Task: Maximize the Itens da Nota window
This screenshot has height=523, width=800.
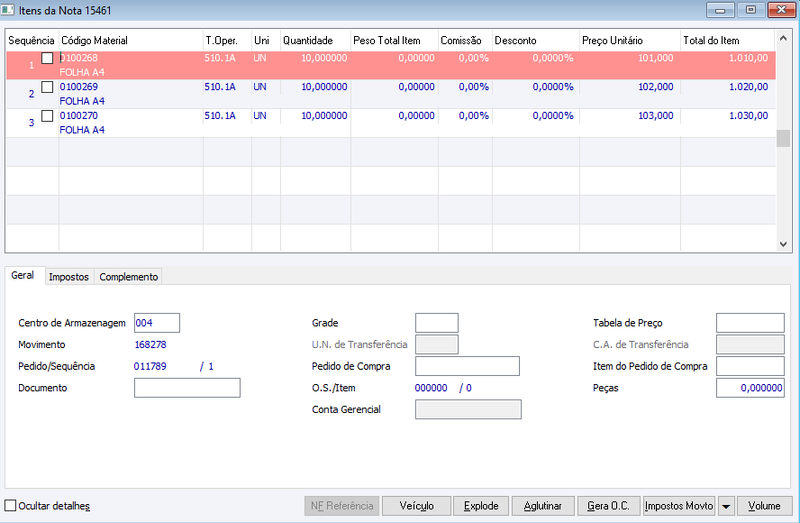Action: (751, 10)
